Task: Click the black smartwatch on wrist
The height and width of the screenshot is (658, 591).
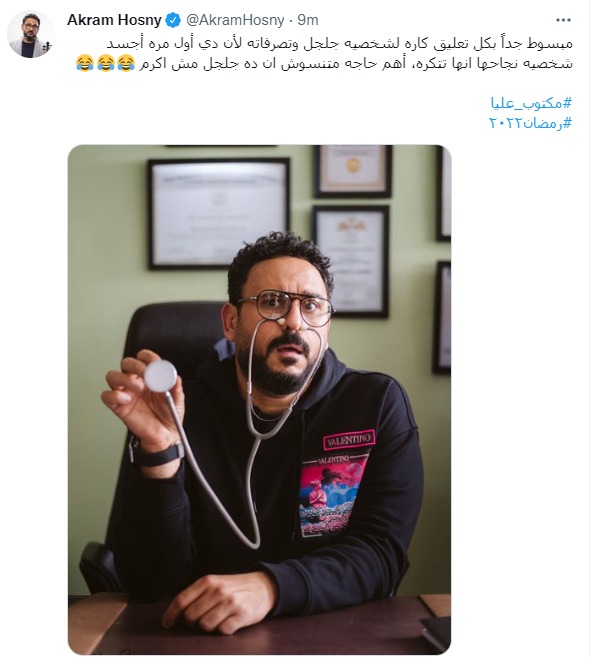Action: pyautogui.click(x=157, y=454)
